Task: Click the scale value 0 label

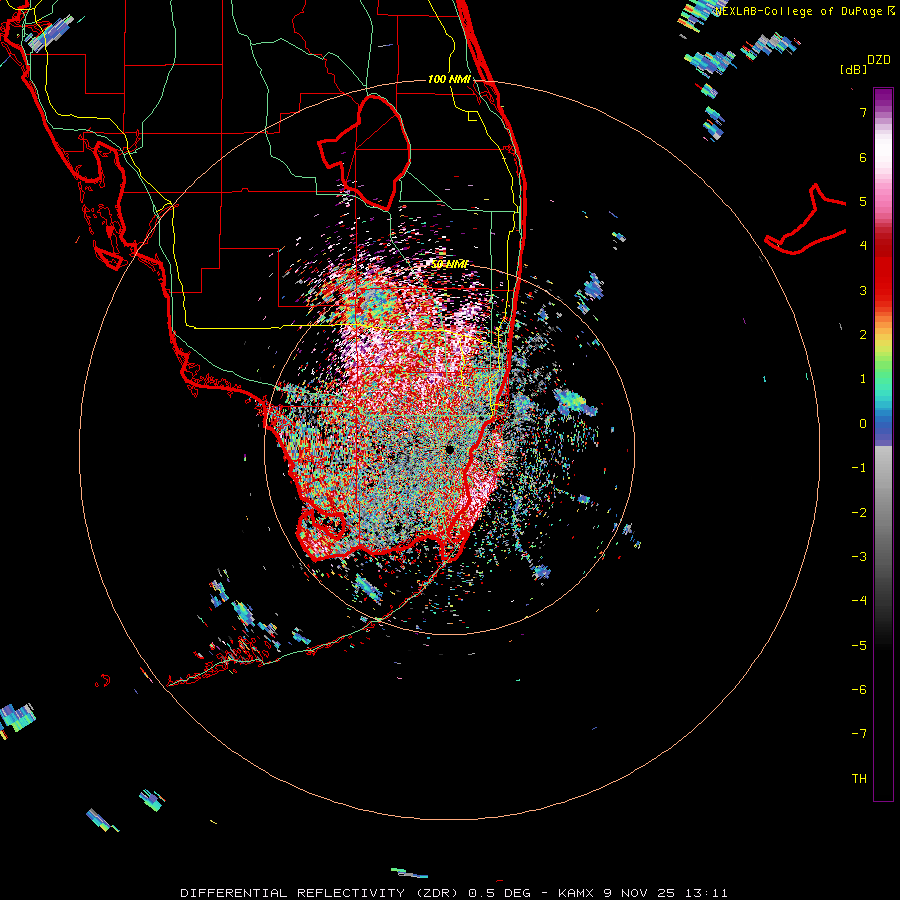Action: click(x=863, y=424)
